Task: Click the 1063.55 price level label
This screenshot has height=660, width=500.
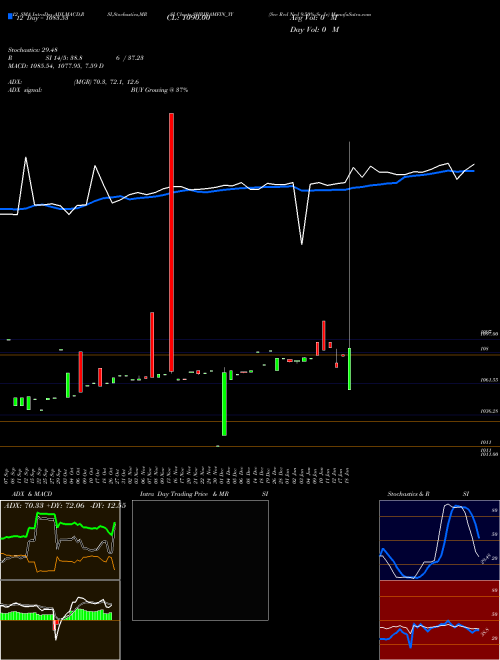Action: coord(489,380)
